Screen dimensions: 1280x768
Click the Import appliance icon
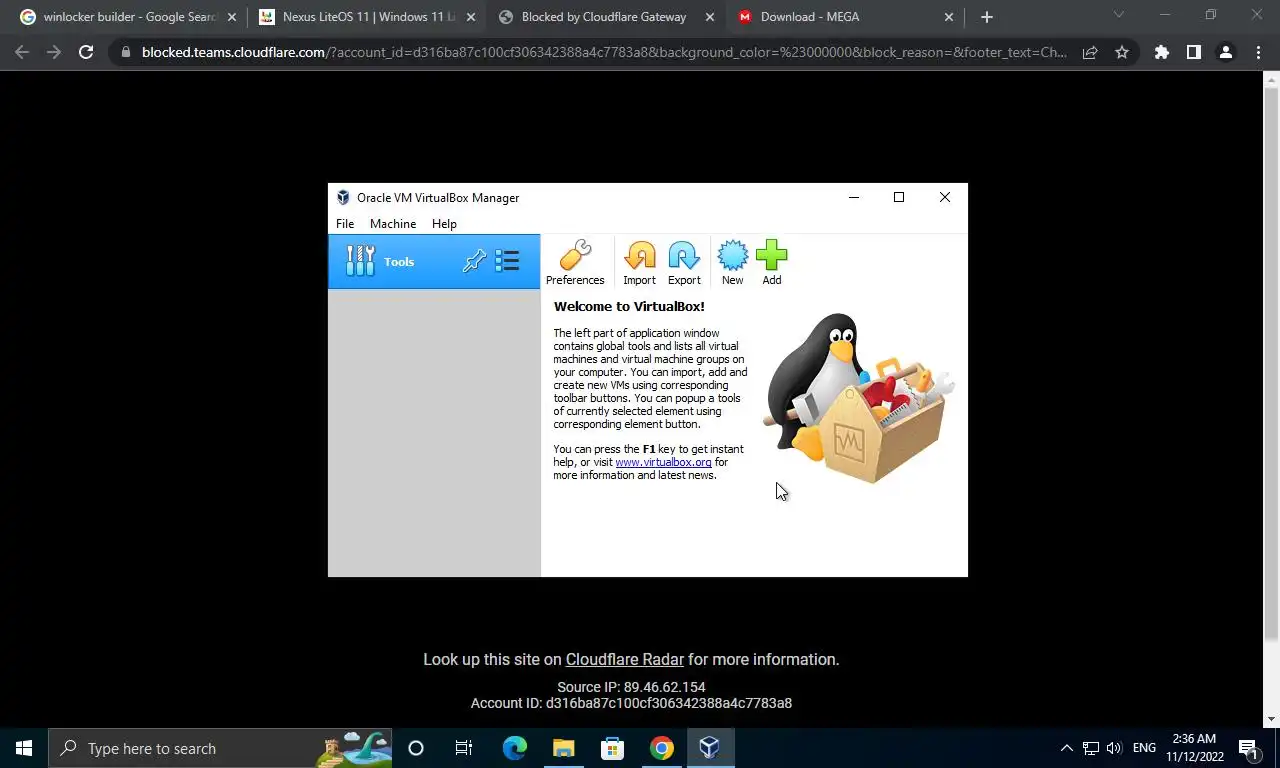(640, 263)
